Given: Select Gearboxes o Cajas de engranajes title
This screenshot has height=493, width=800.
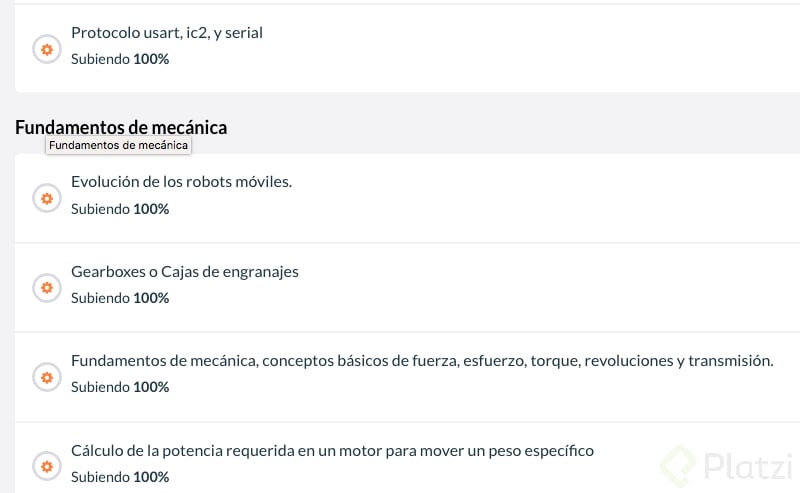Looking at the screenshot, I should coord(184,272).
